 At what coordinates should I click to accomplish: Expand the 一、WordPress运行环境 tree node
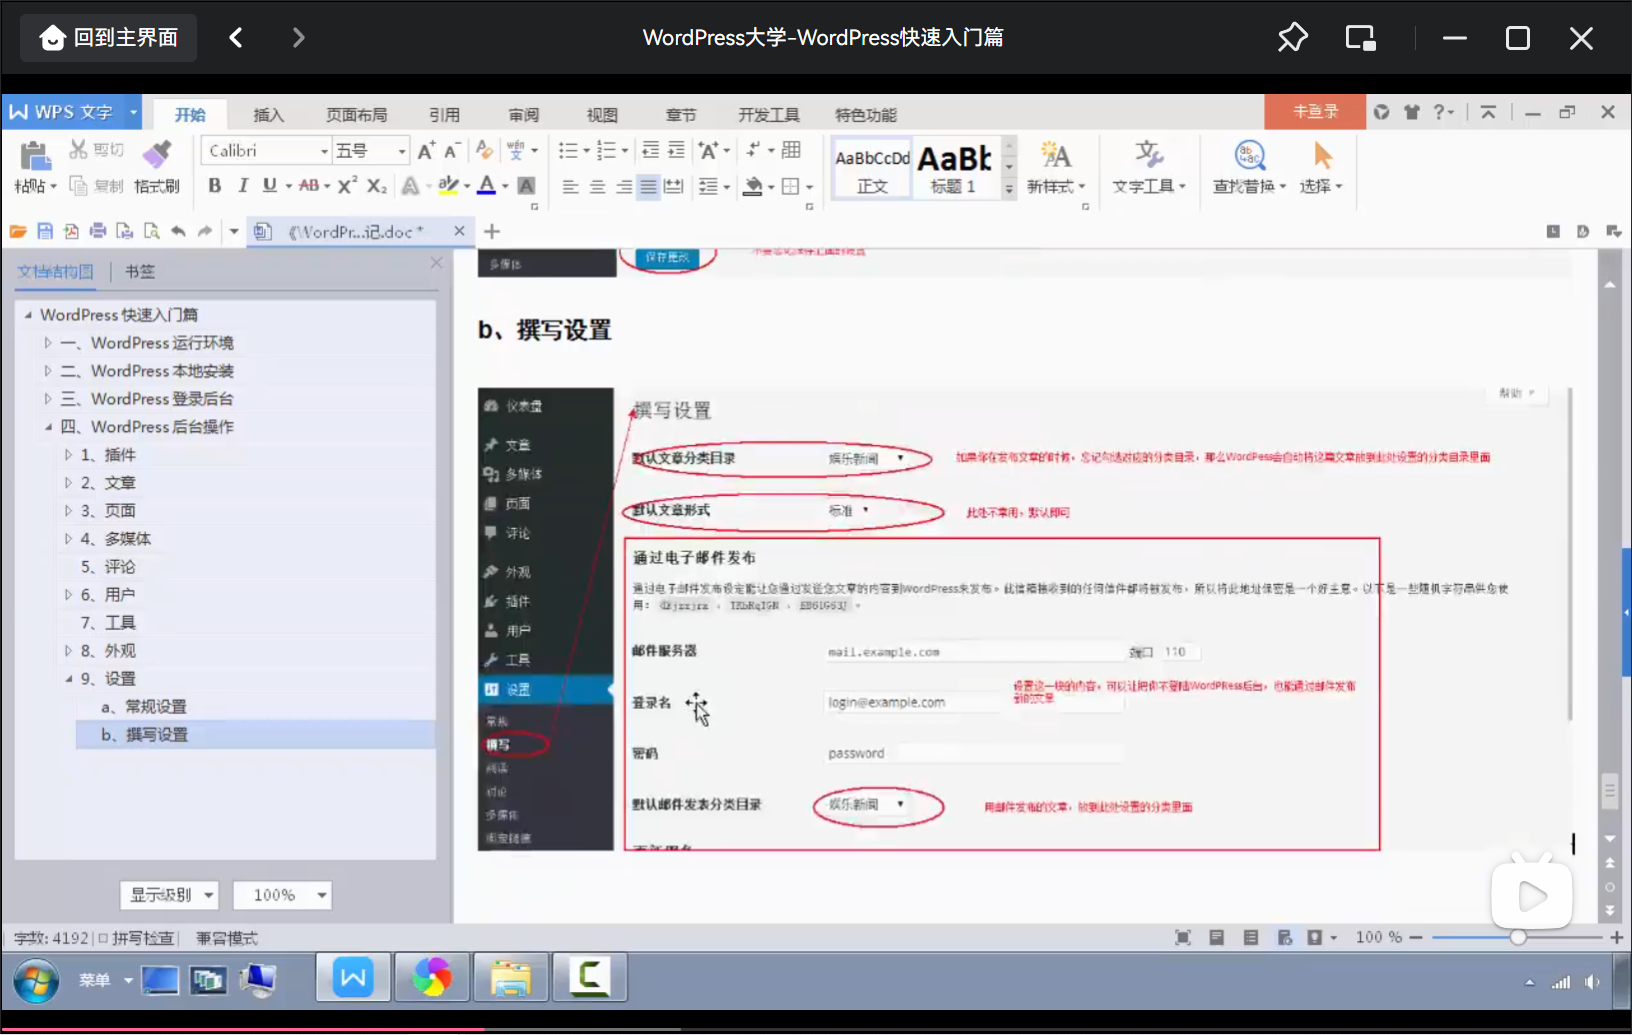[x=47, y=343]
